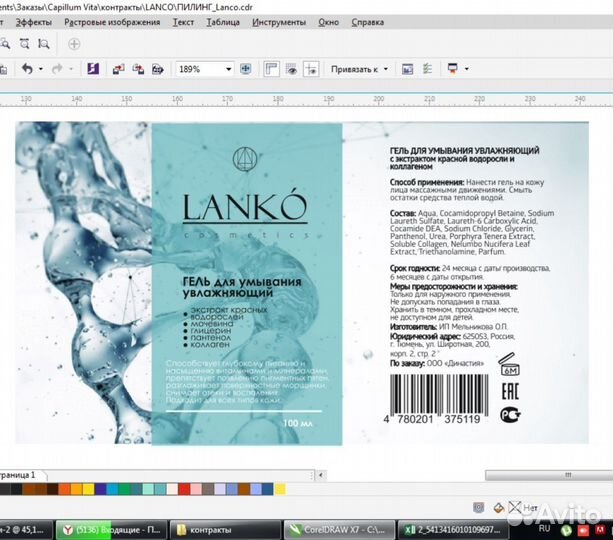
Task: Toggle the eye-shaped guides visibility icon
Action: pos(292,69)
